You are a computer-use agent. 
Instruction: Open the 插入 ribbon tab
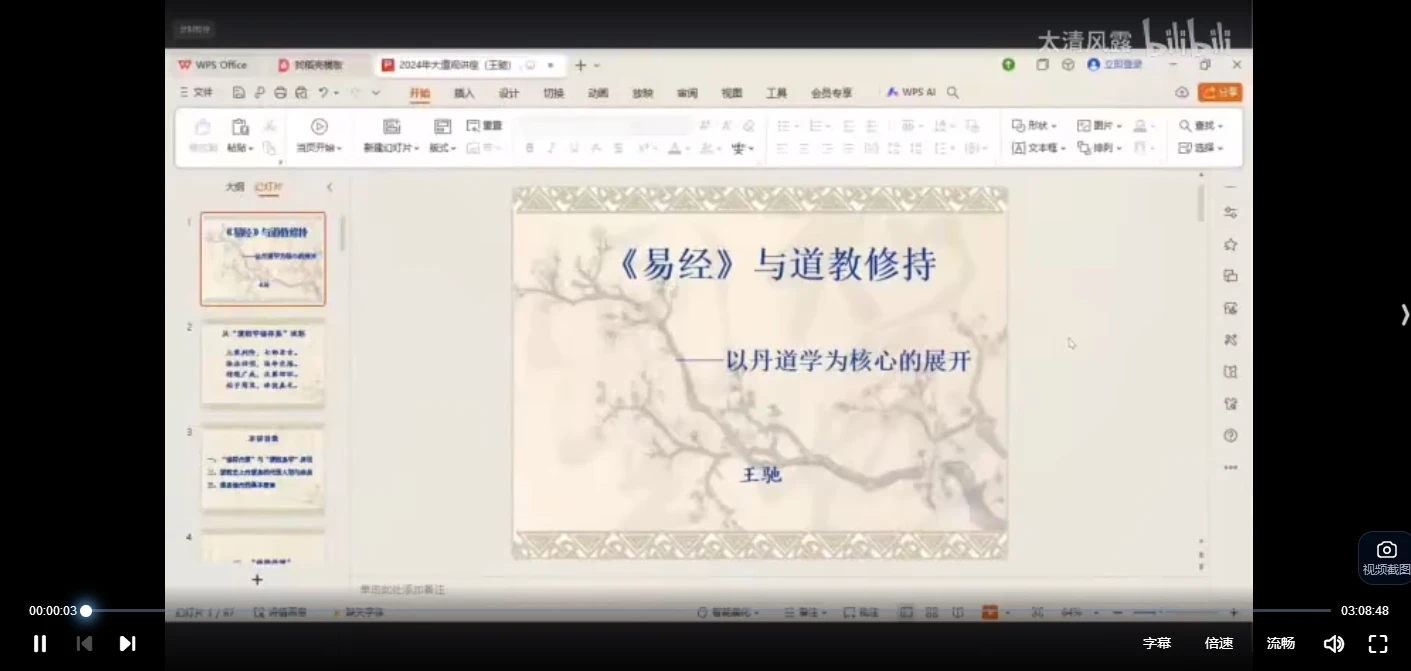[x=464, y=93]
